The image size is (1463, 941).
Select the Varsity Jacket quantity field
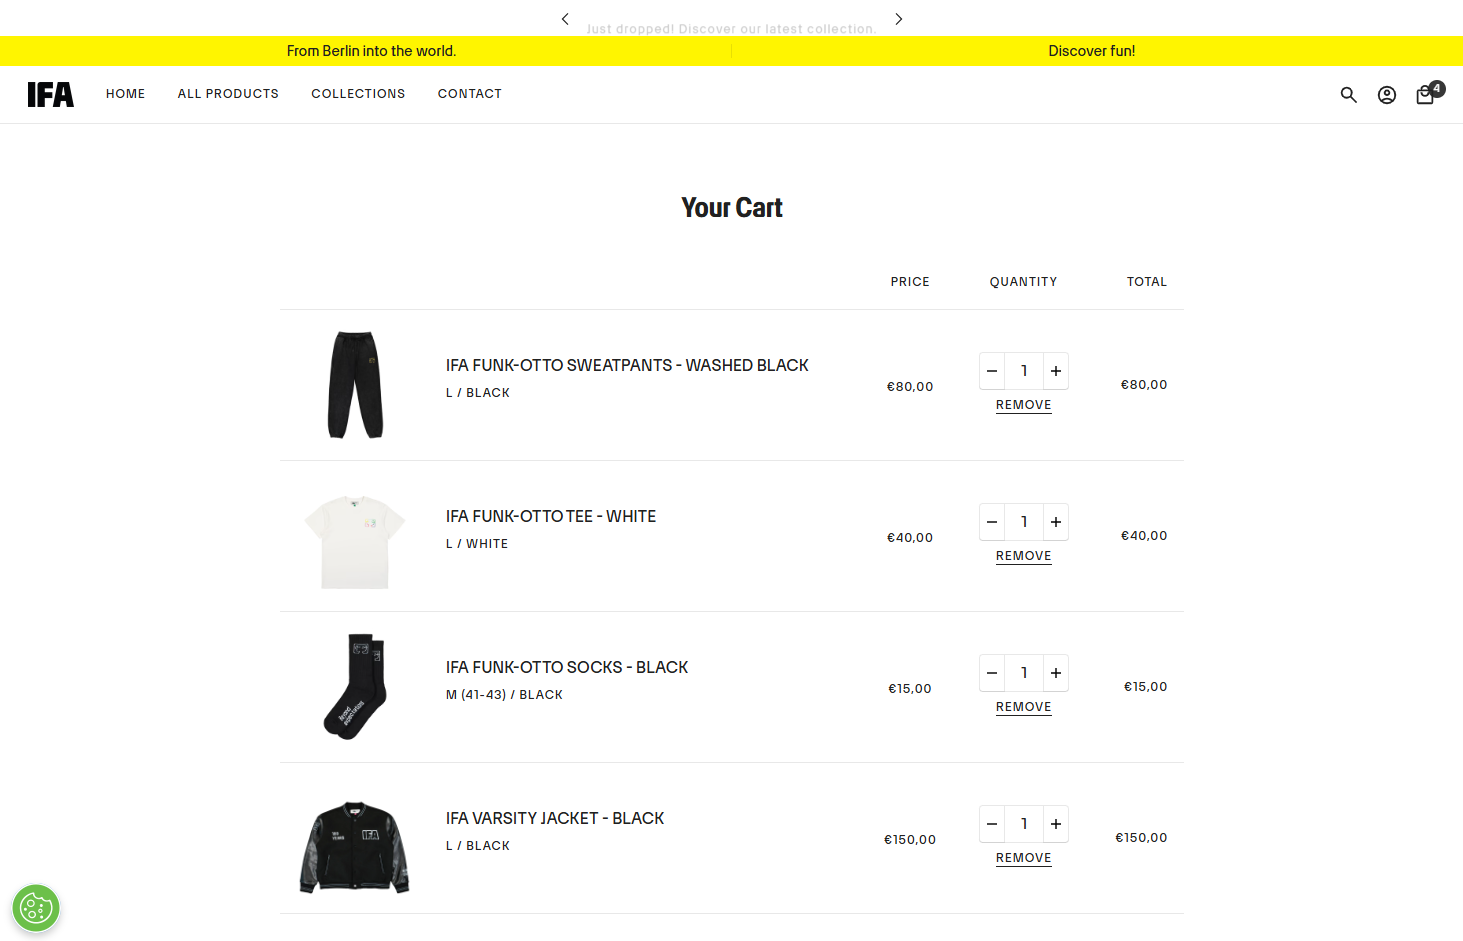tap(1024, 824)
